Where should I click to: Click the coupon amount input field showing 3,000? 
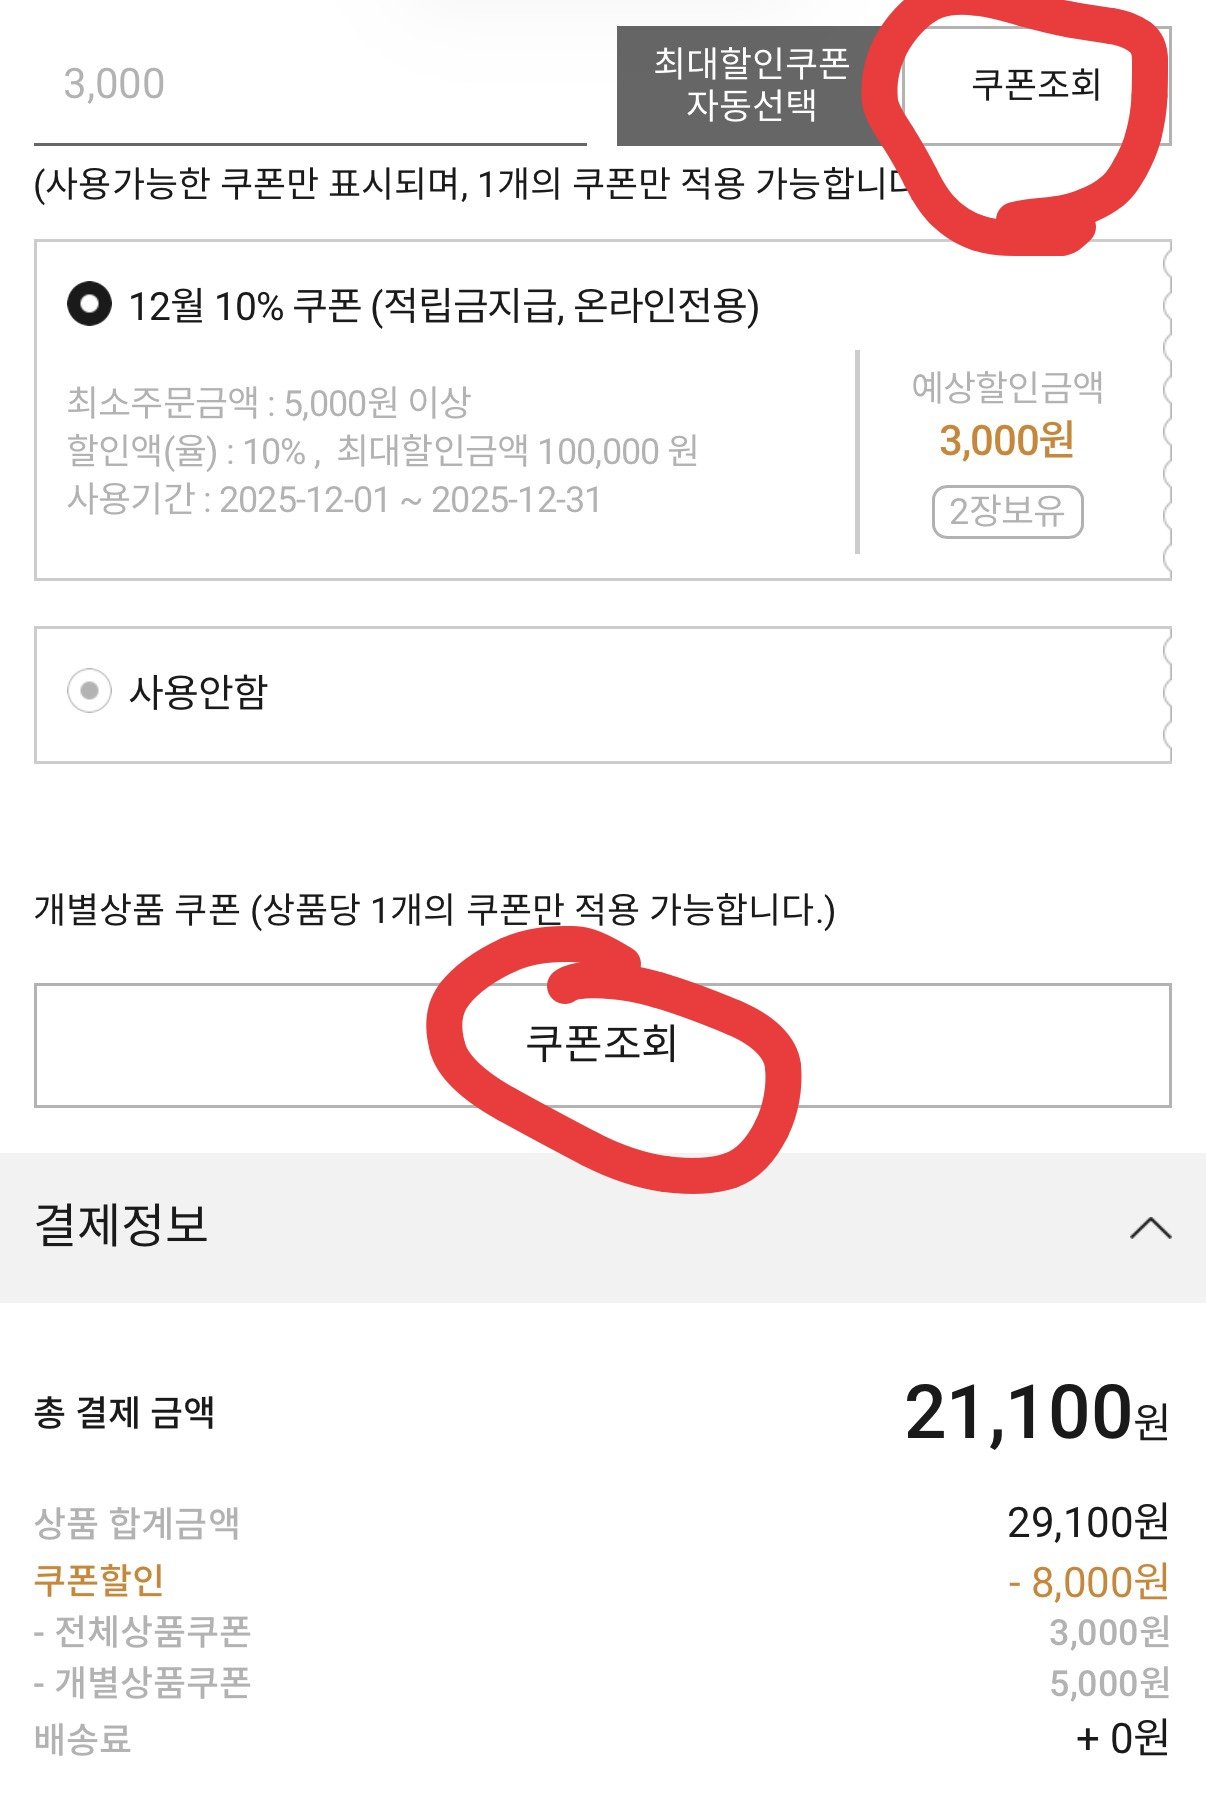pos(308,85)
